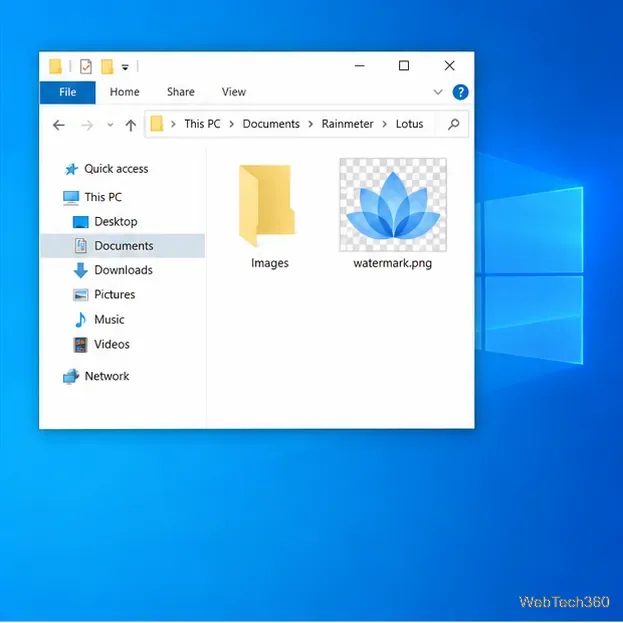Select Network in navigation pane
The image size is (623, 623).
(x=107, y=376)
